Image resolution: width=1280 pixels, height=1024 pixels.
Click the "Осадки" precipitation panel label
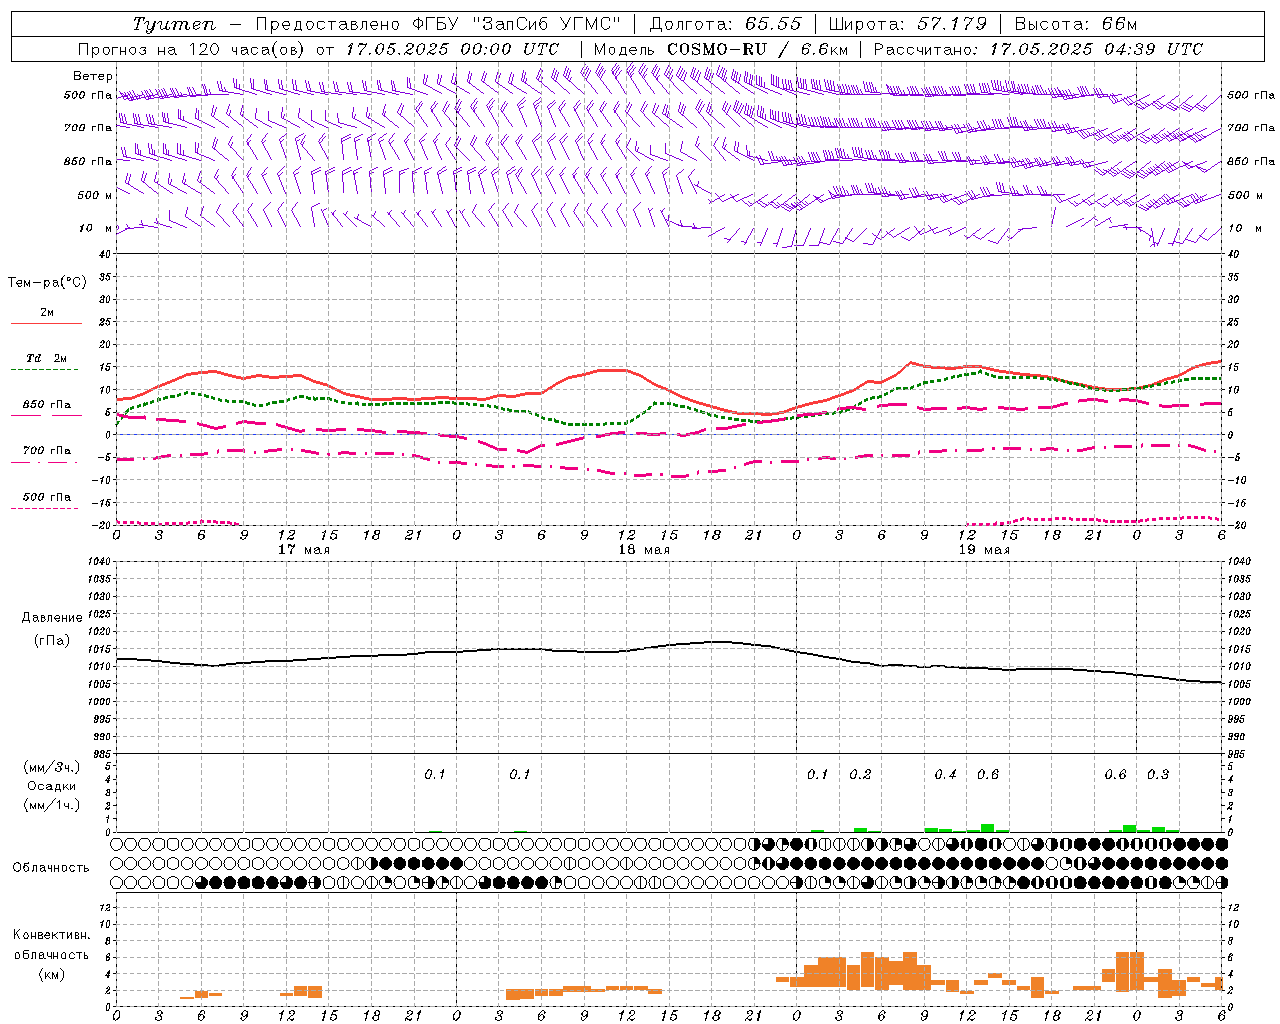point(52,786)
